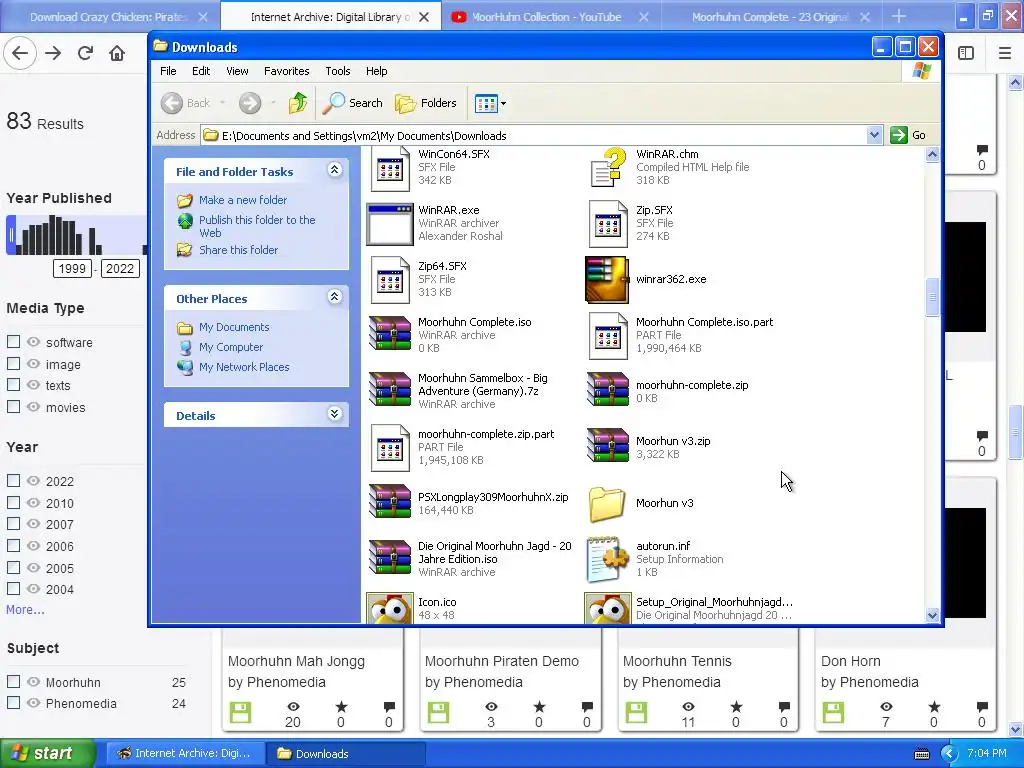The height and width of the screenshot is (768, 1024).
Task: Check the texts media type checkbox
Action: tap(13, 385)
